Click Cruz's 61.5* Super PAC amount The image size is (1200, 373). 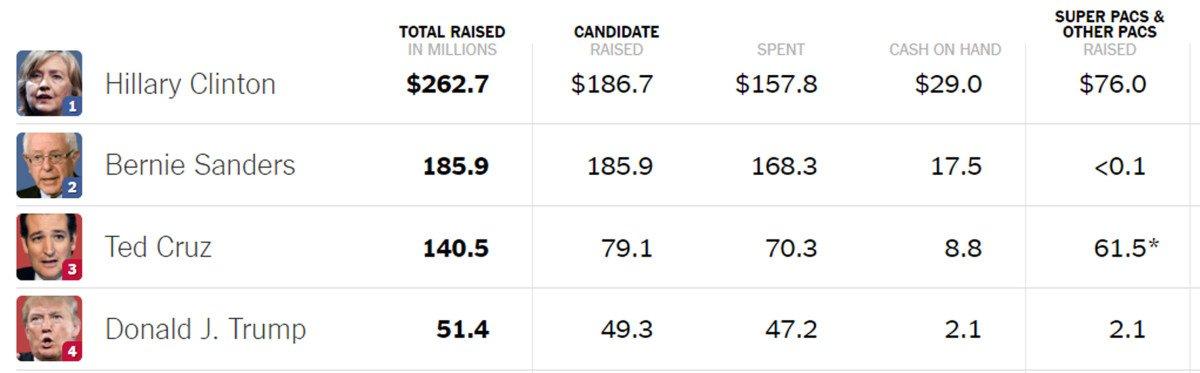click(x=1126, y=247)
